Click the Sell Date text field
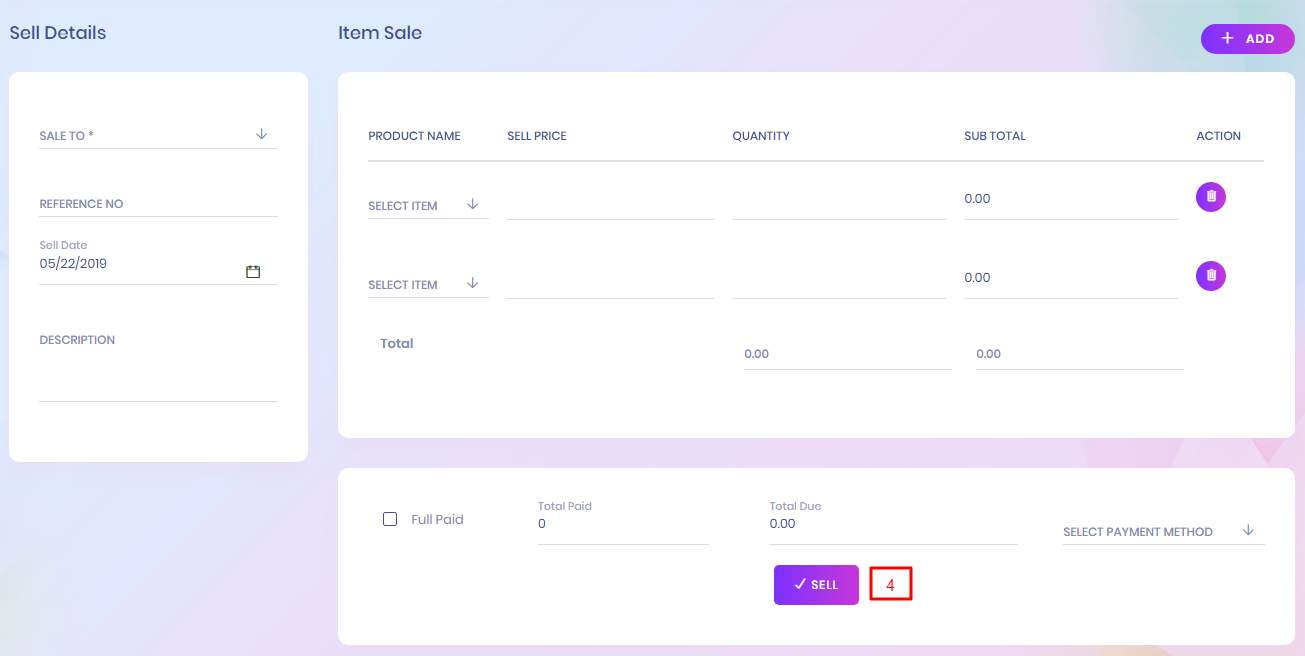The width and height of the screenshot is (1305, 656). click(x=140, y=265)
